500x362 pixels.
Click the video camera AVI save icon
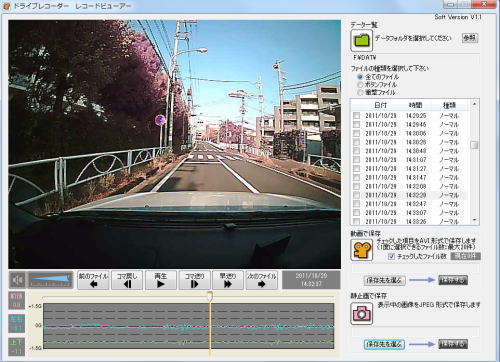point(362,250)
